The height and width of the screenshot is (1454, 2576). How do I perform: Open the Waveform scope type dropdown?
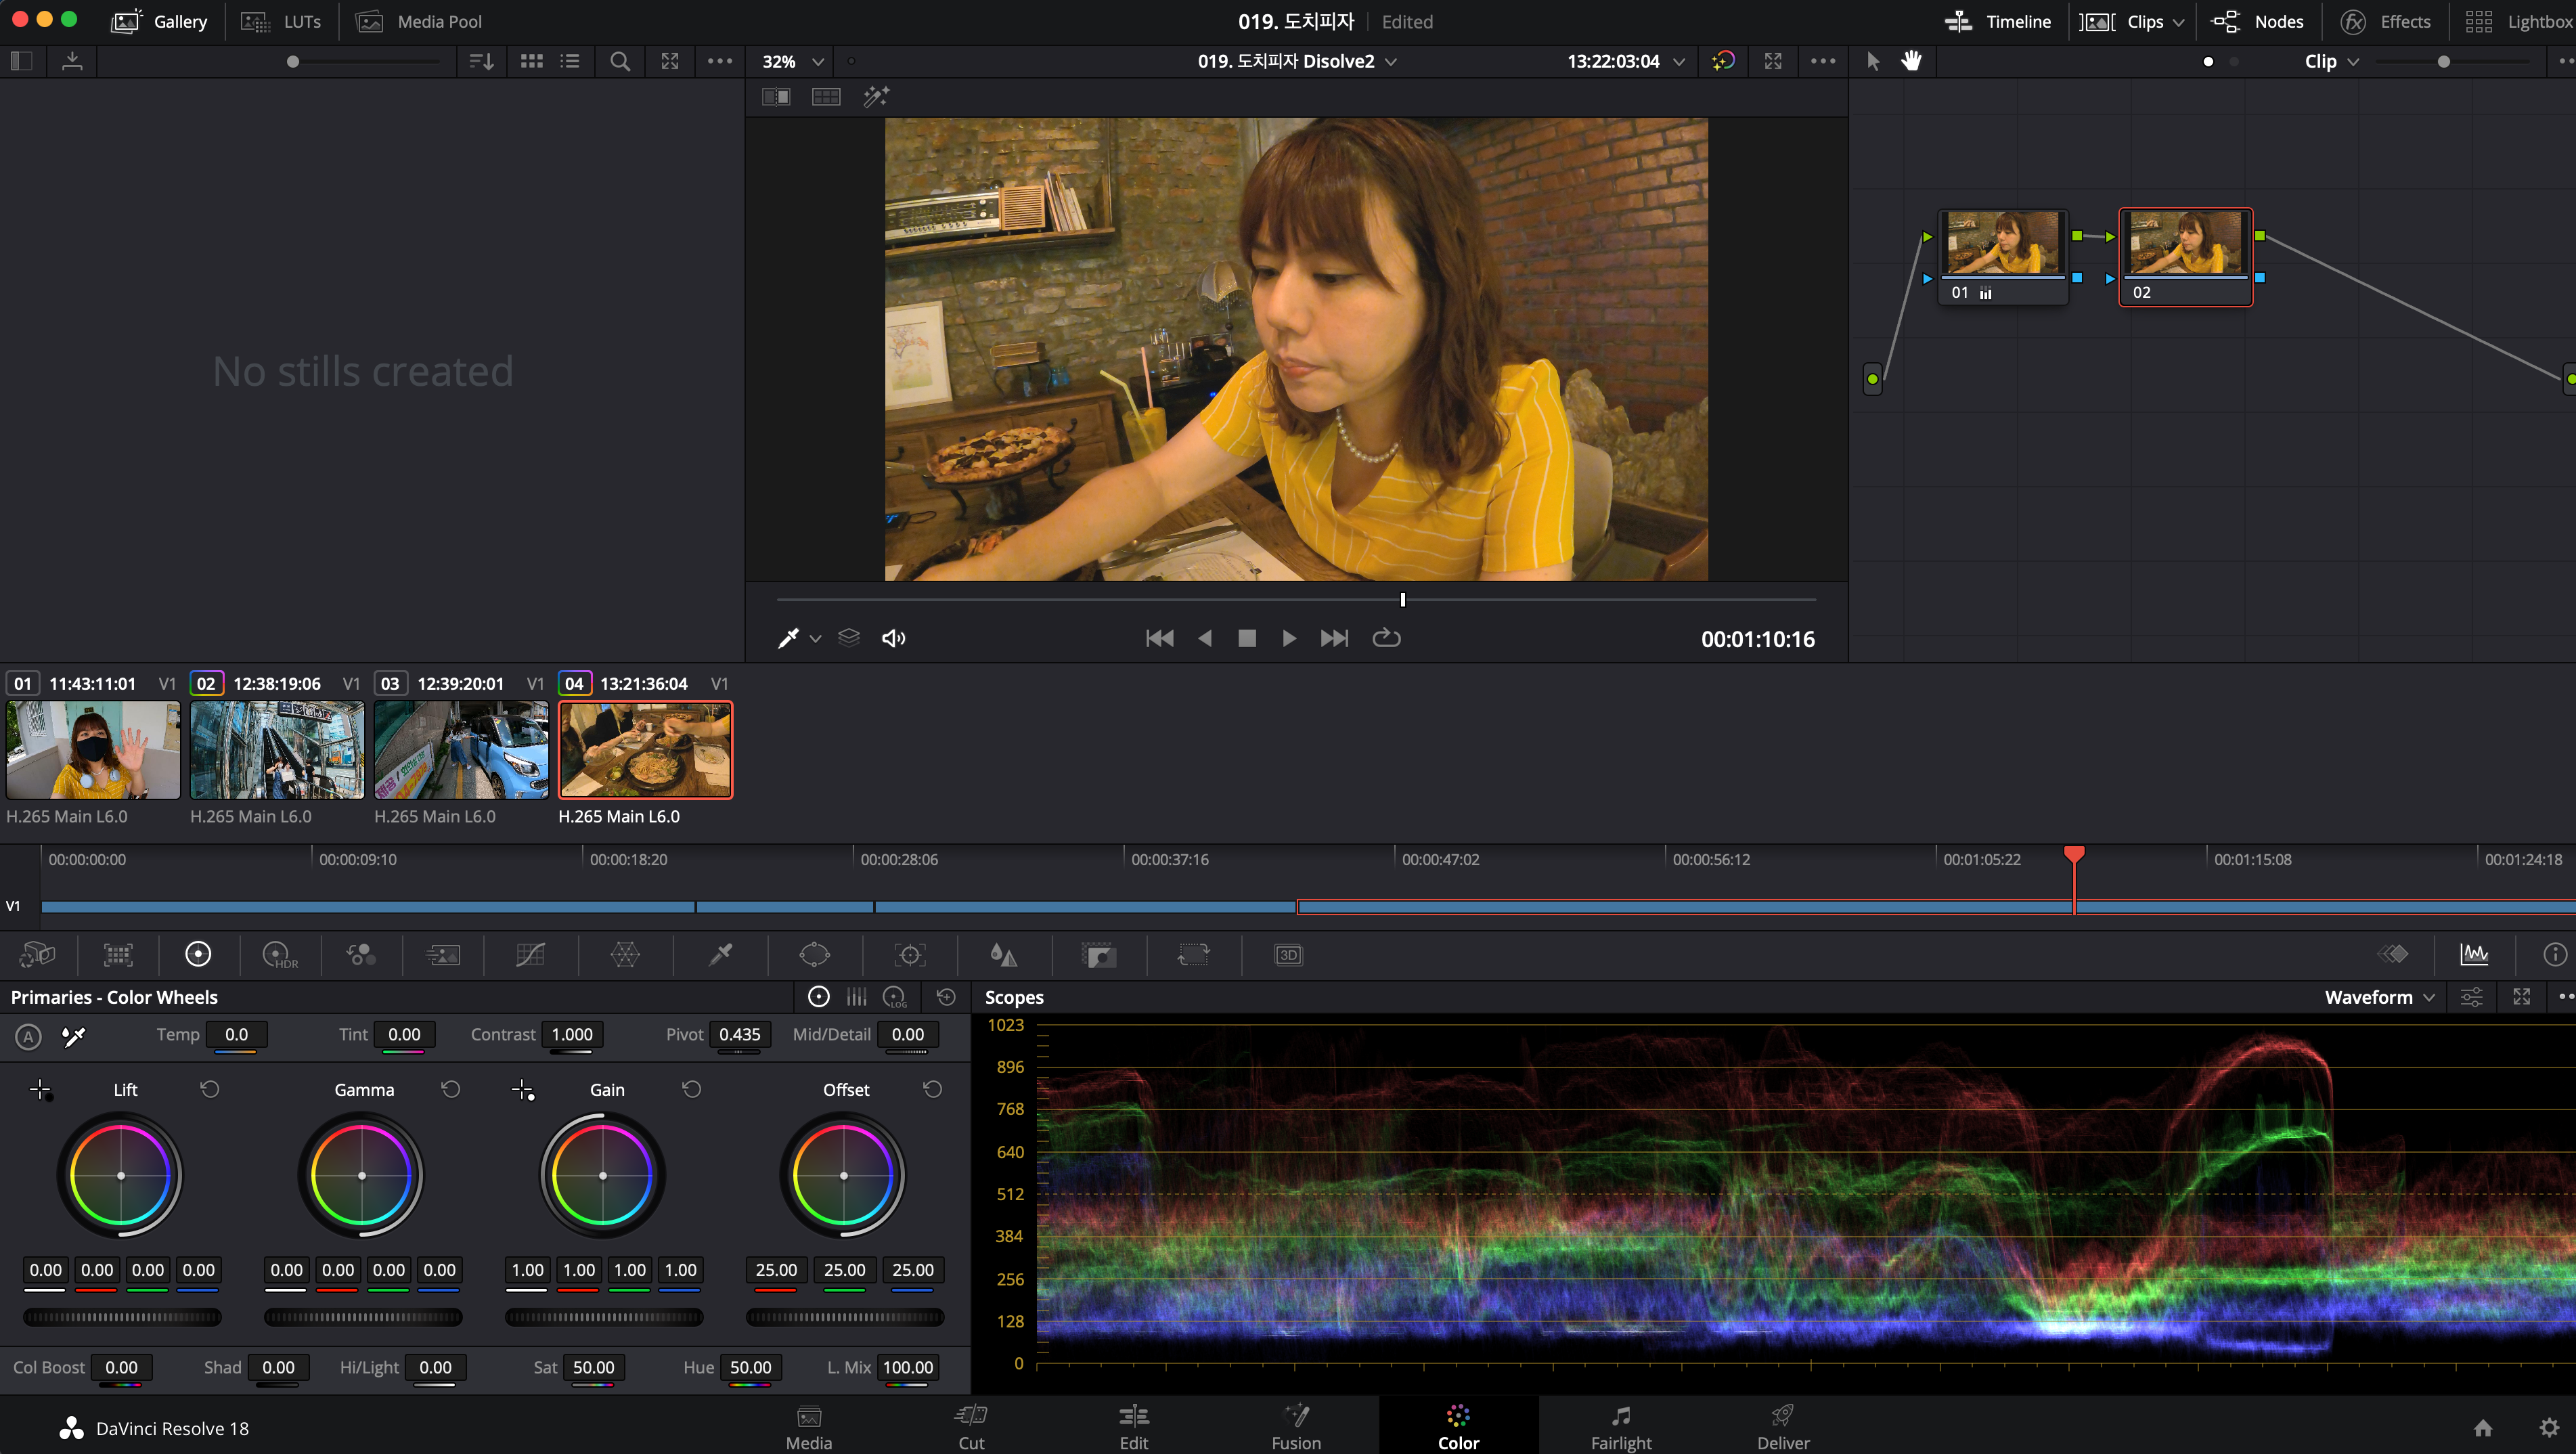point(2379,997)
